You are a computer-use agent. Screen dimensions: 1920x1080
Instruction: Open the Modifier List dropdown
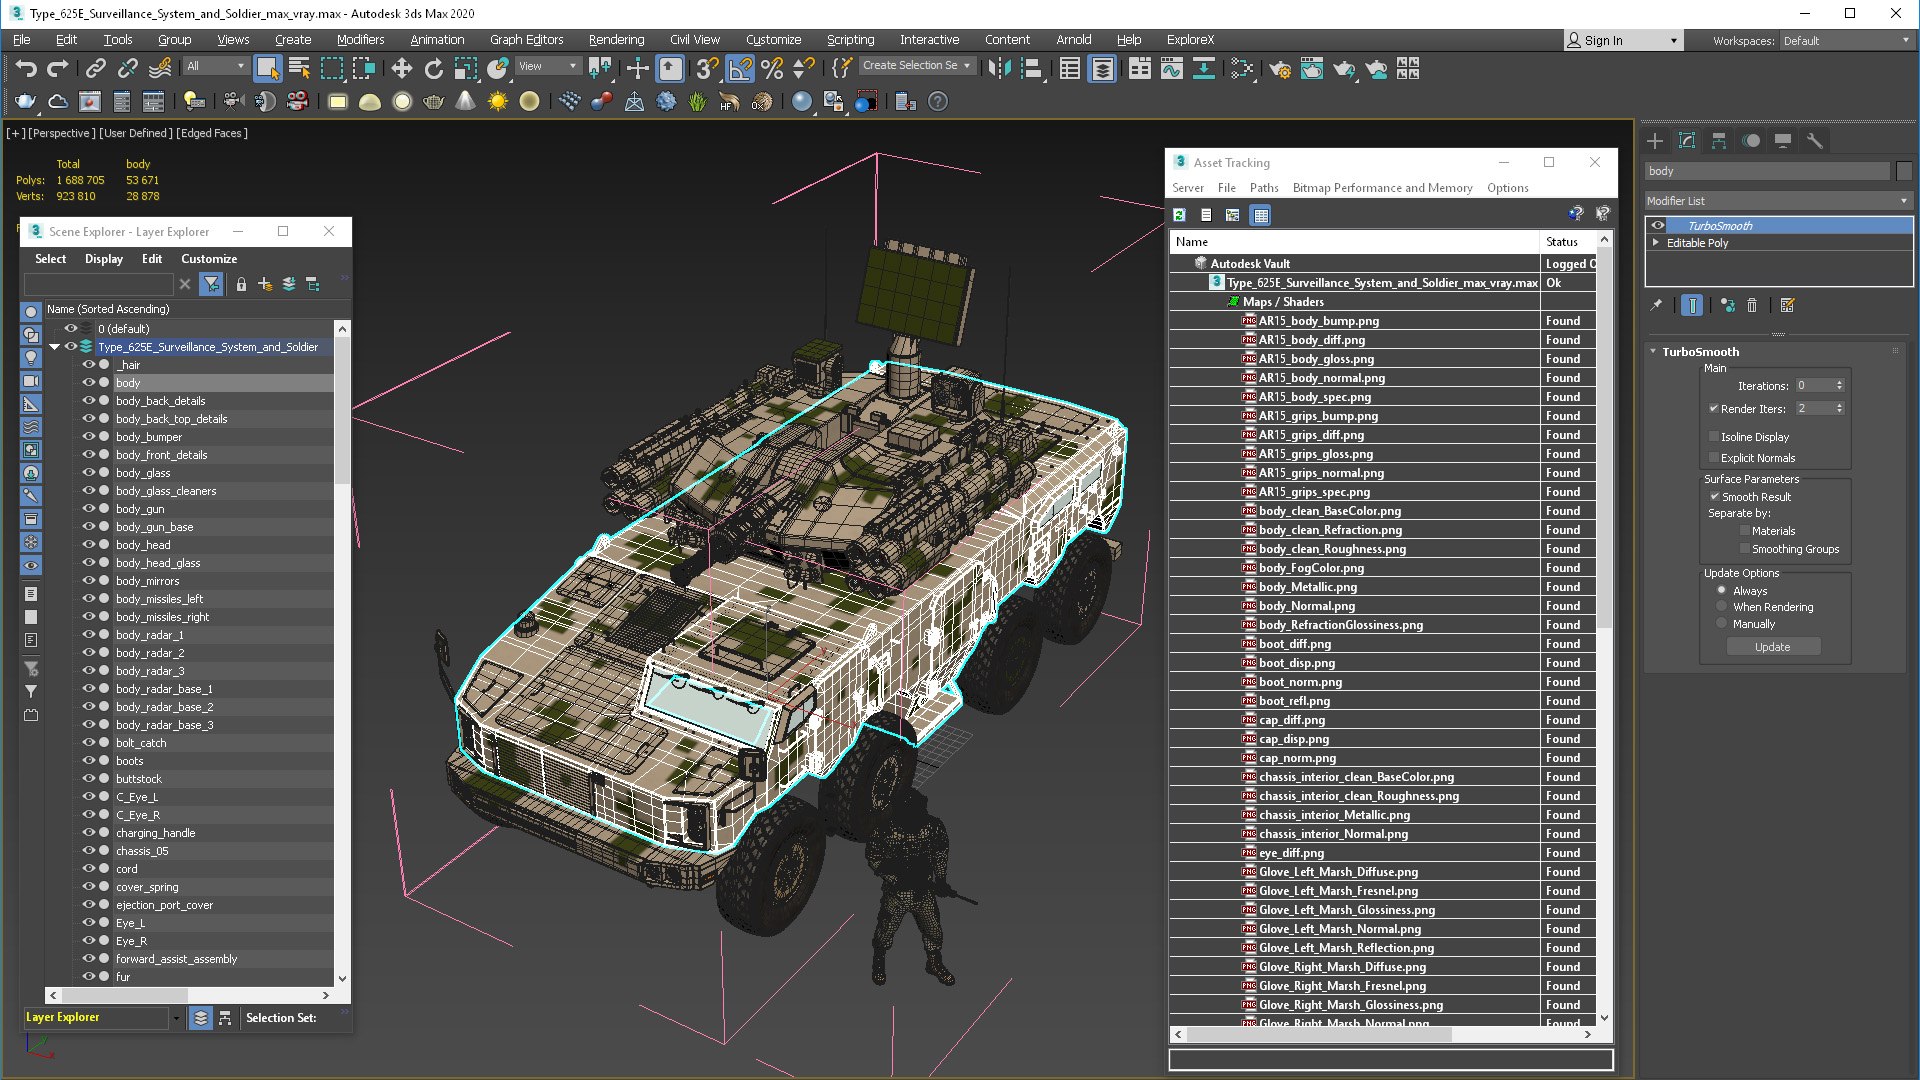tap(1778, 201)
